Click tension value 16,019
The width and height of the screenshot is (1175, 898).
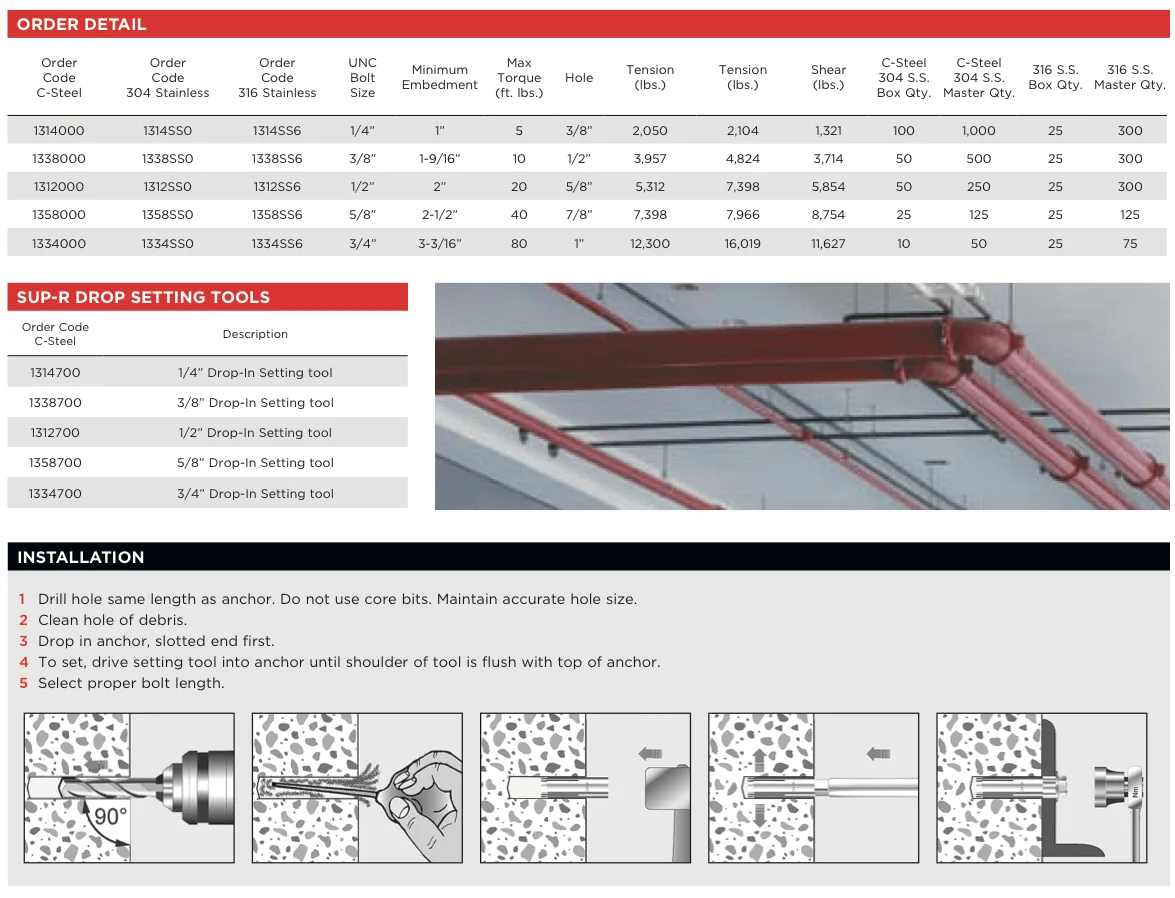pyautogui.click(x=743, y=244)
